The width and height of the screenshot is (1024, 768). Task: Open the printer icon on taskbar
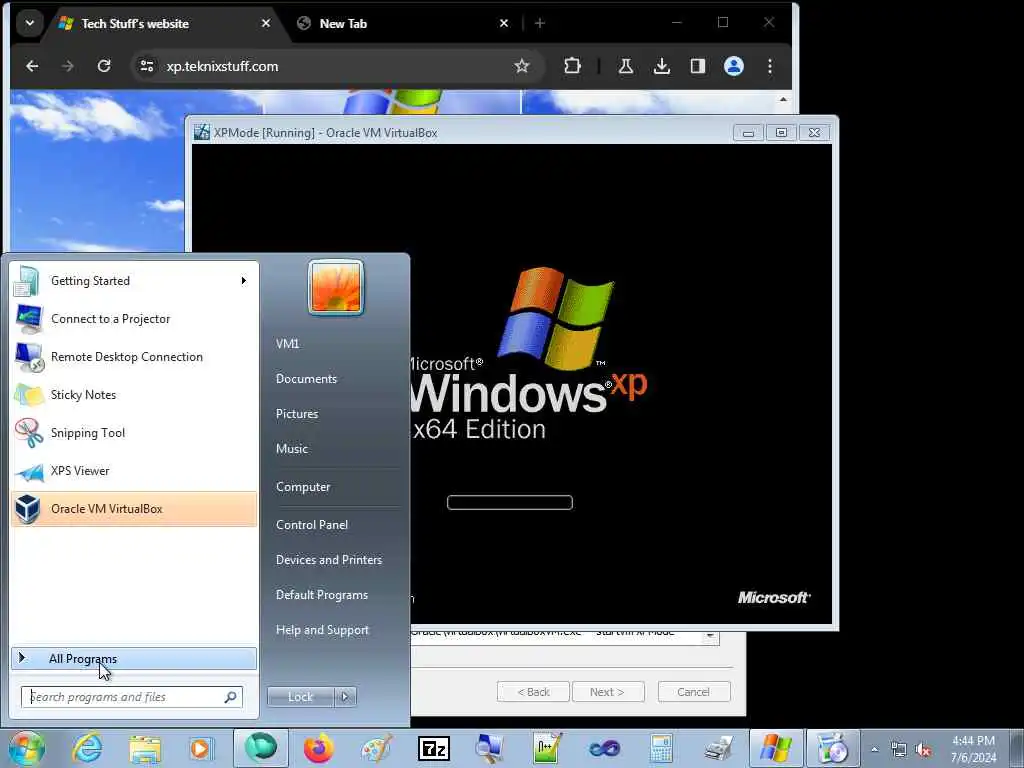[718, 749]
